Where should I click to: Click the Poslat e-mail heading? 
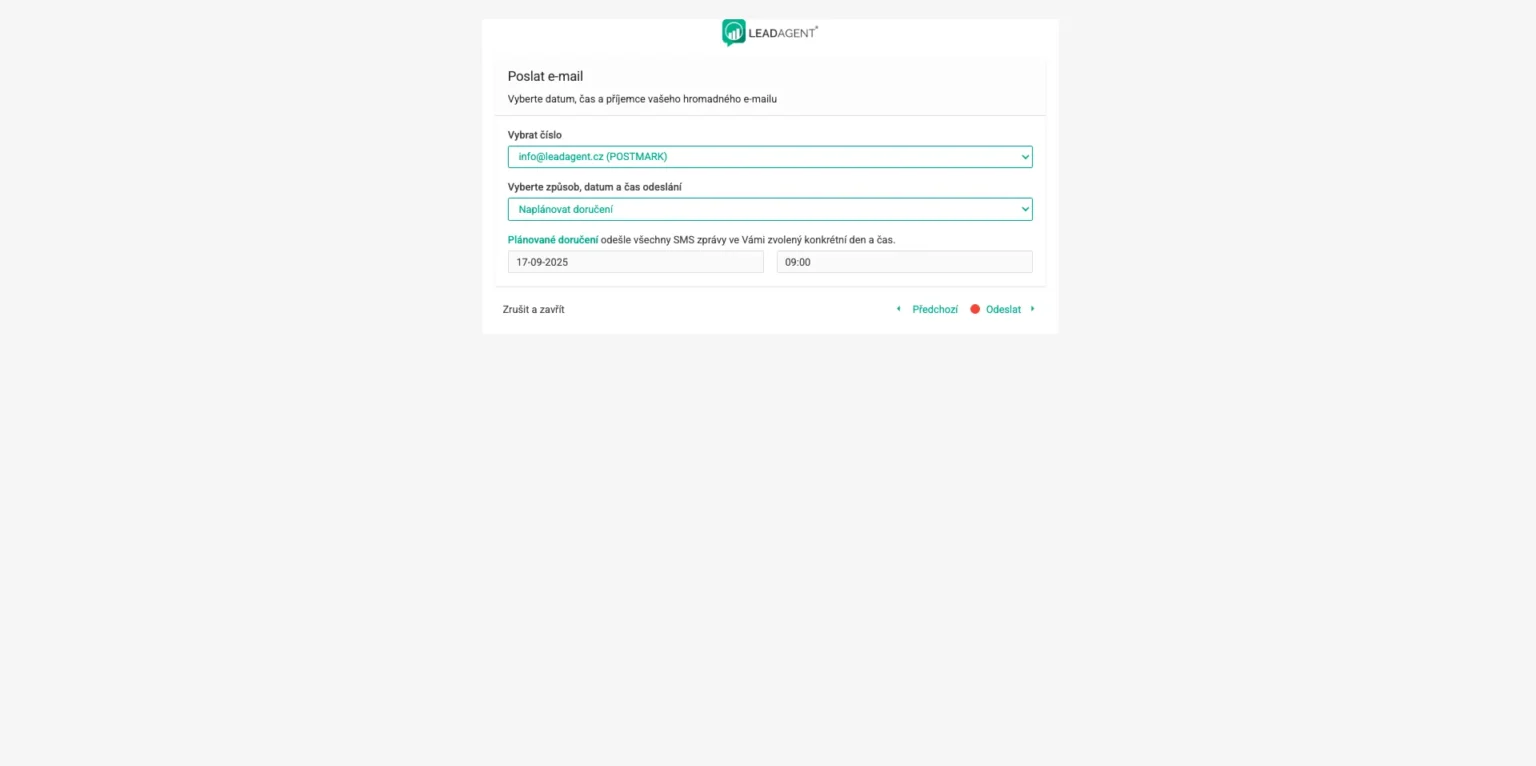[545, 76]
